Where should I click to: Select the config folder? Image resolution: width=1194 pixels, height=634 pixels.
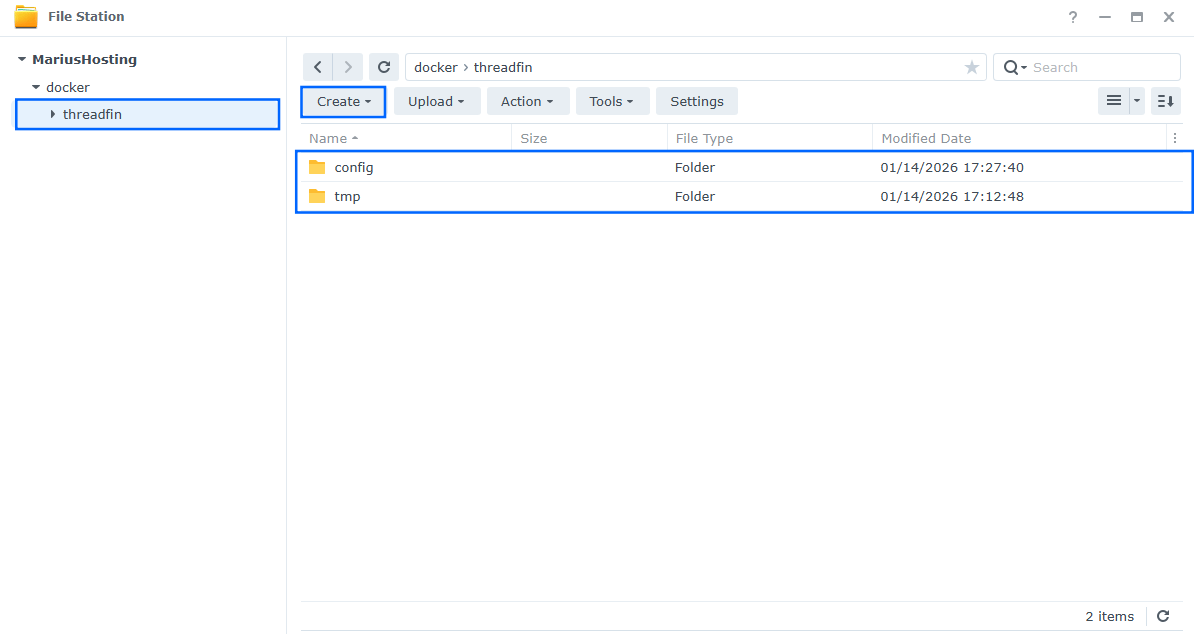click(352, 167)
